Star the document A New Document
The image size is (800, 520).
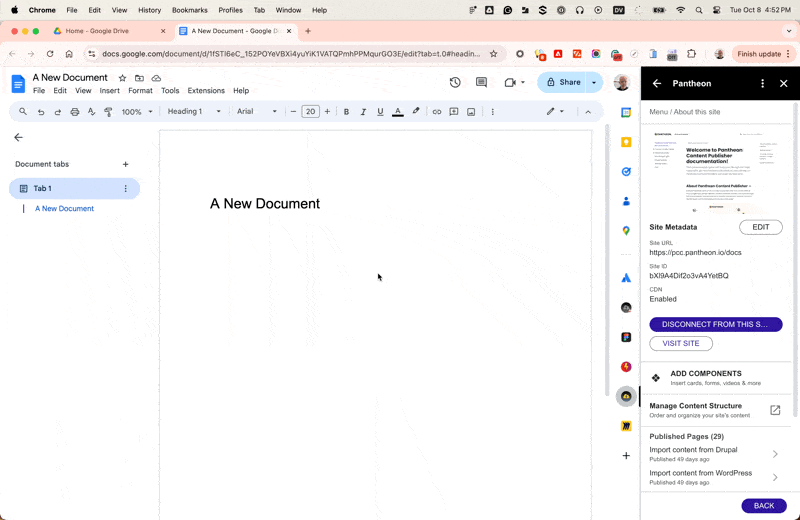pos(122,78)
